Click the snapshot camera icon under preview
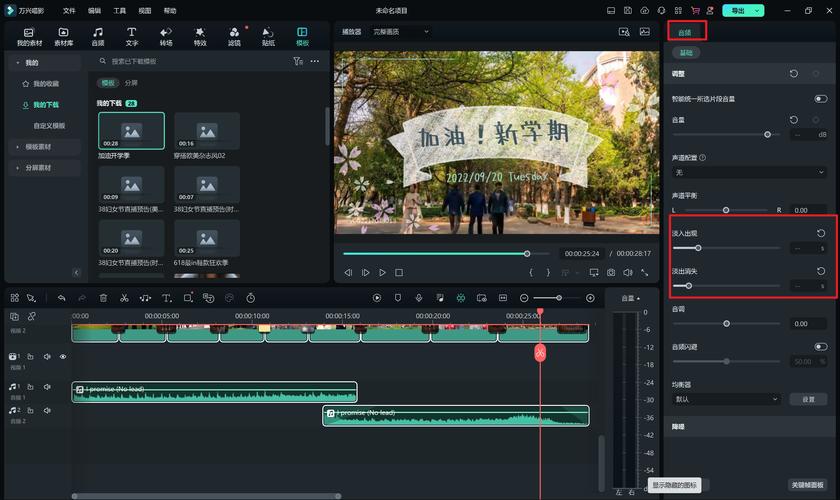Screen dimensions: 840x500 tap(610, 272)
